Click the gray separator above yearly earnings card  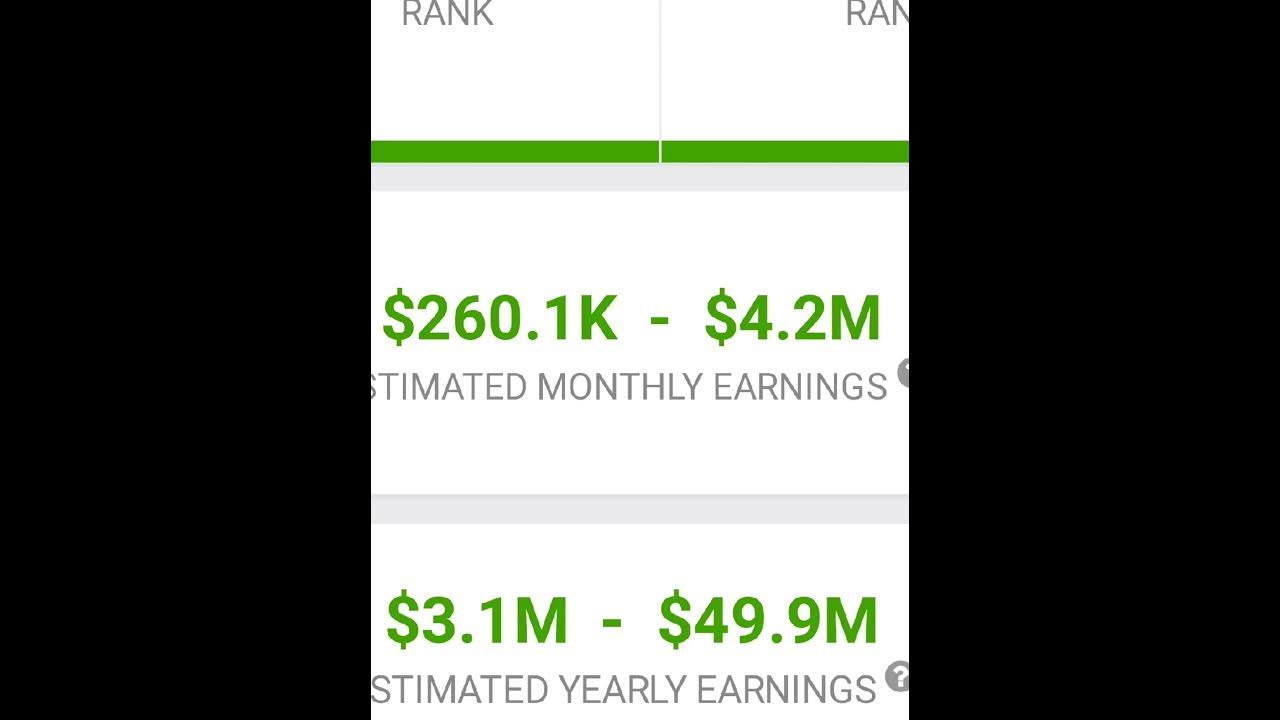coord(640,509)
